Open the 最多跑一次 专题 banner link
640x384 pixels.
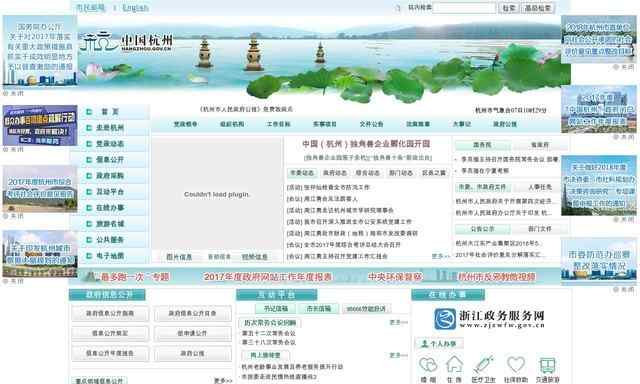point(135,277)
